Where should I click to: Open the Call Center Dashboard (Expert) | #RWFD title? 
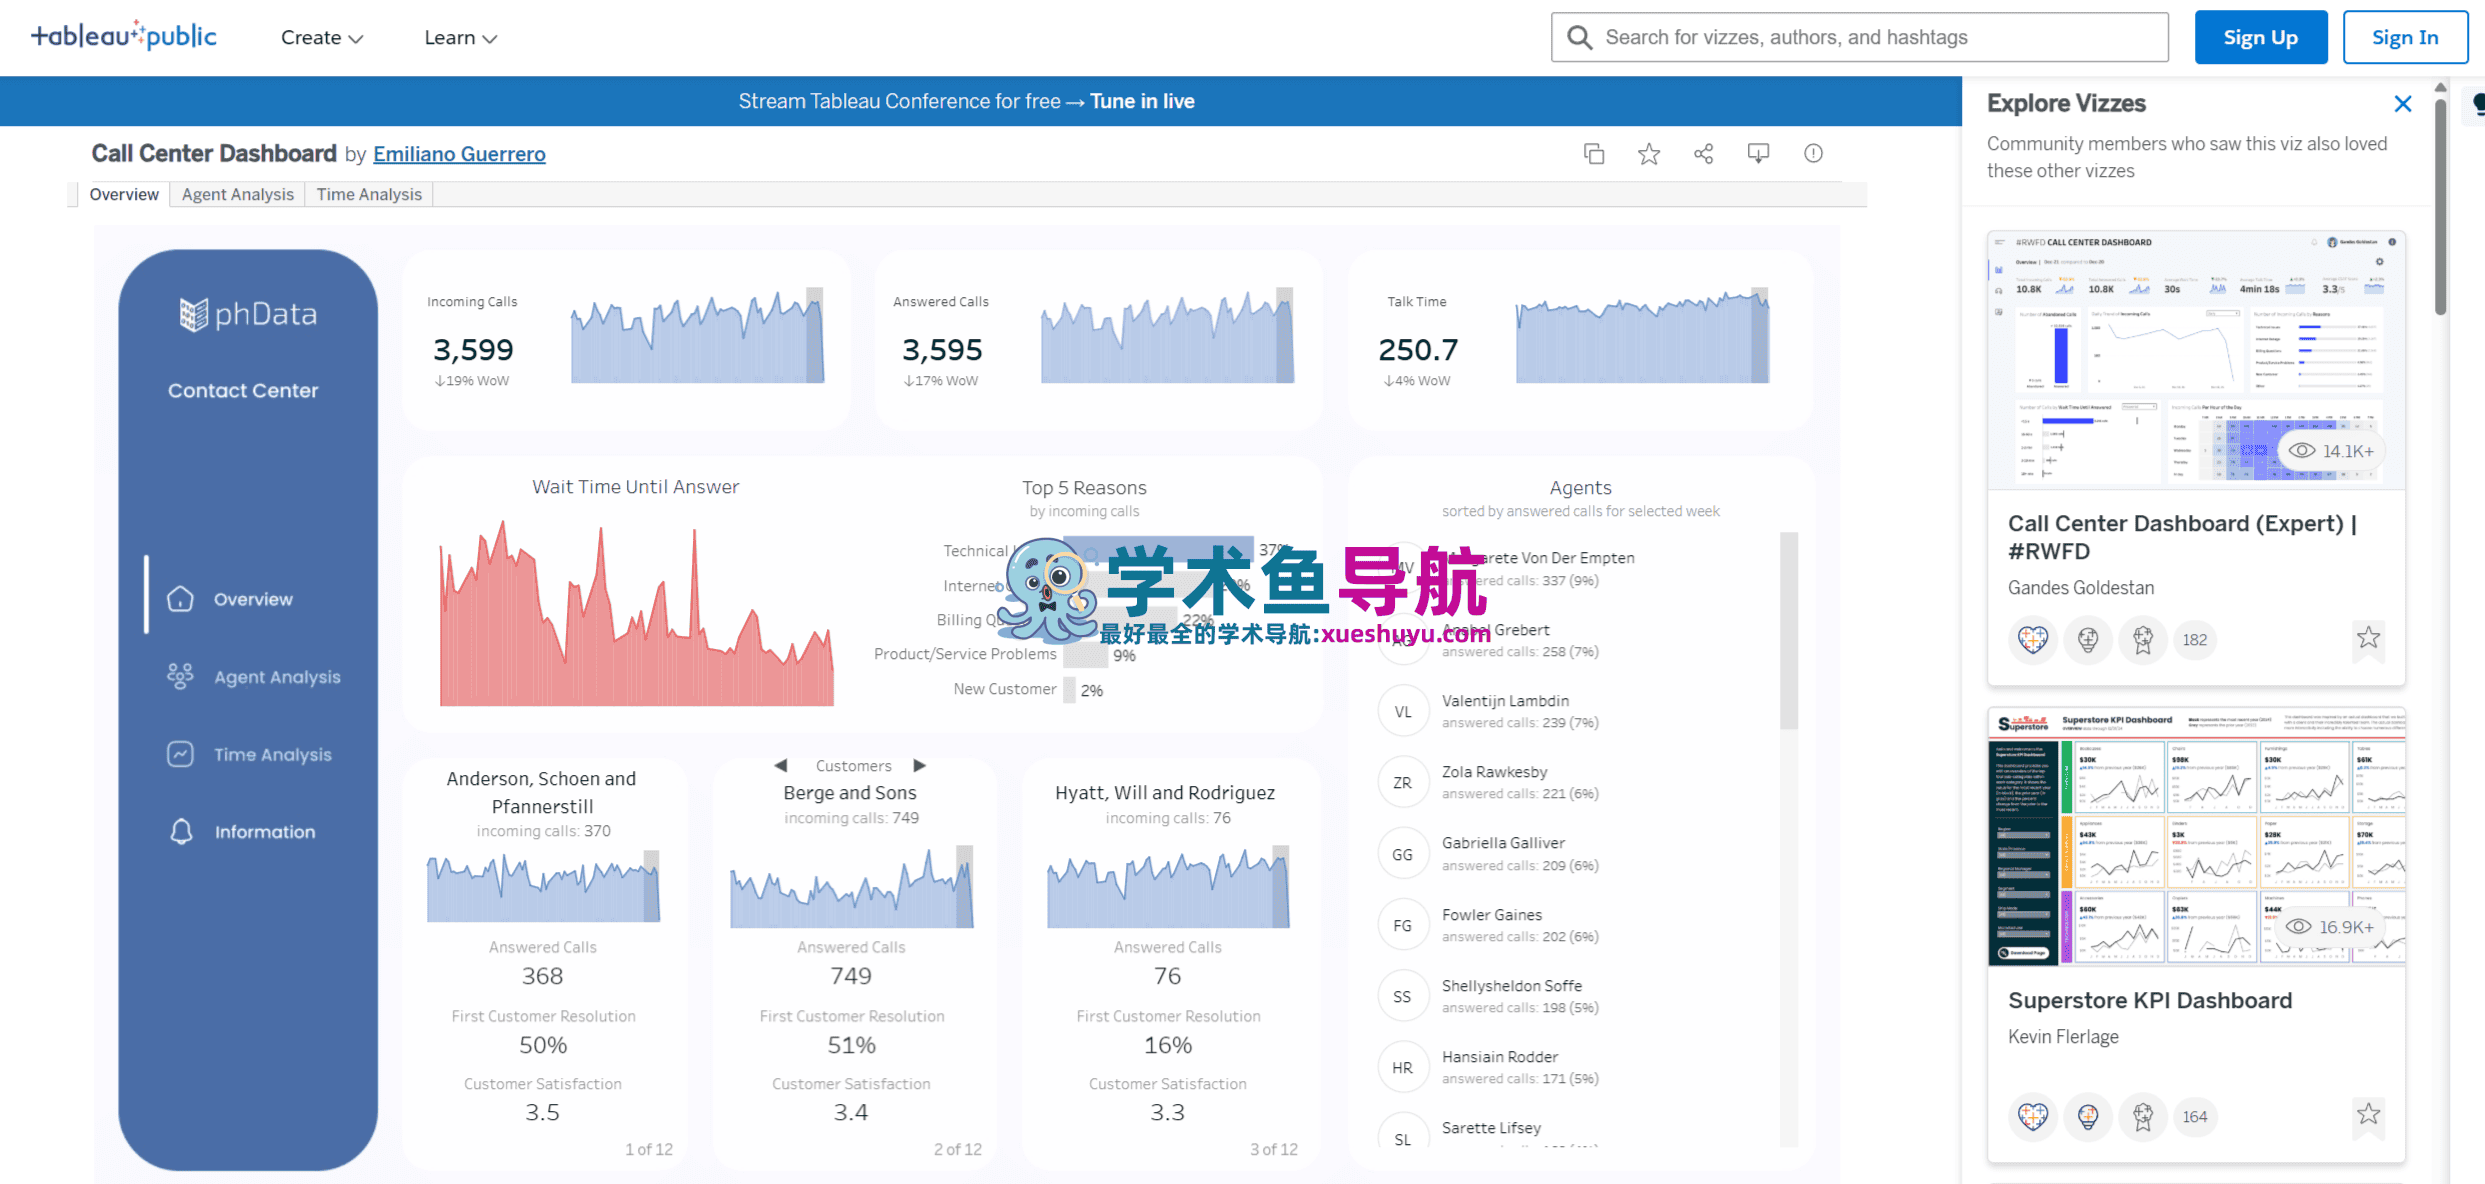(2182, 537)
